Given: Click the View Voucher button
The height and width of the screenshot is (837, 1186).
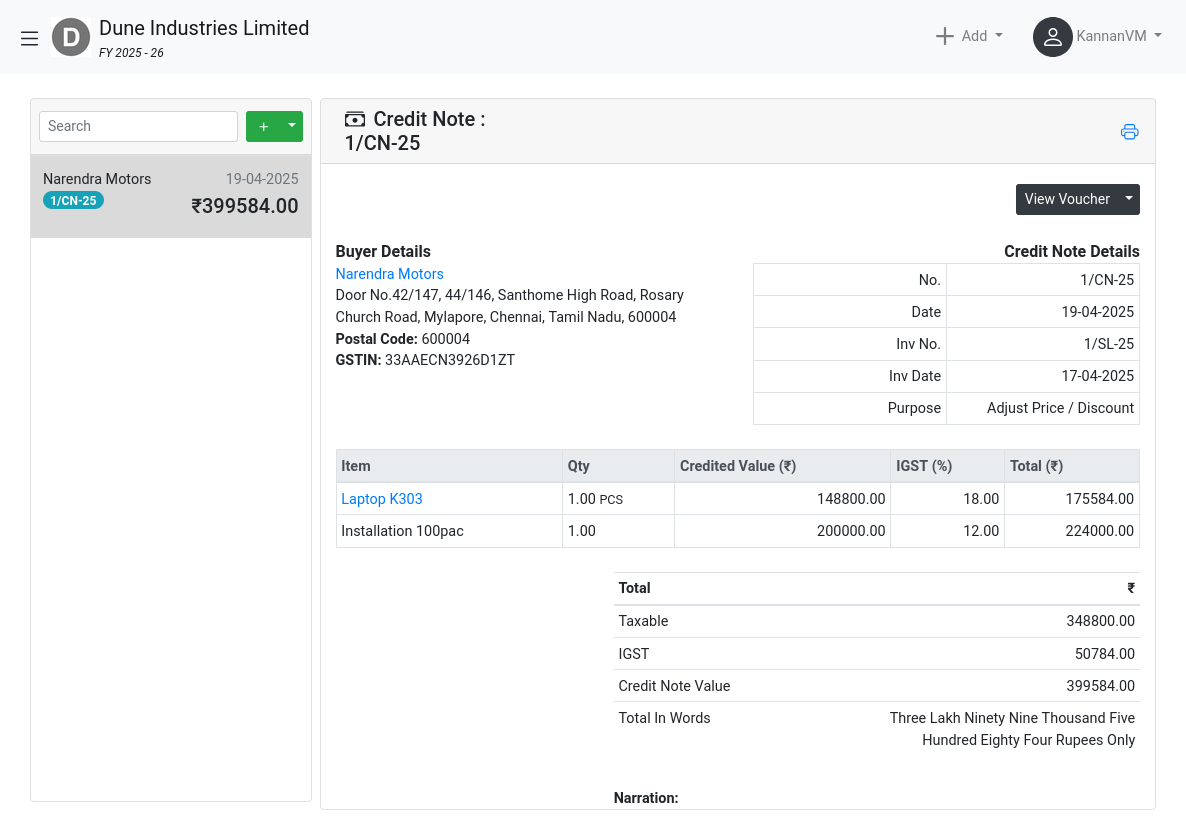Looking at the screenshot, I should (1067, 199).
